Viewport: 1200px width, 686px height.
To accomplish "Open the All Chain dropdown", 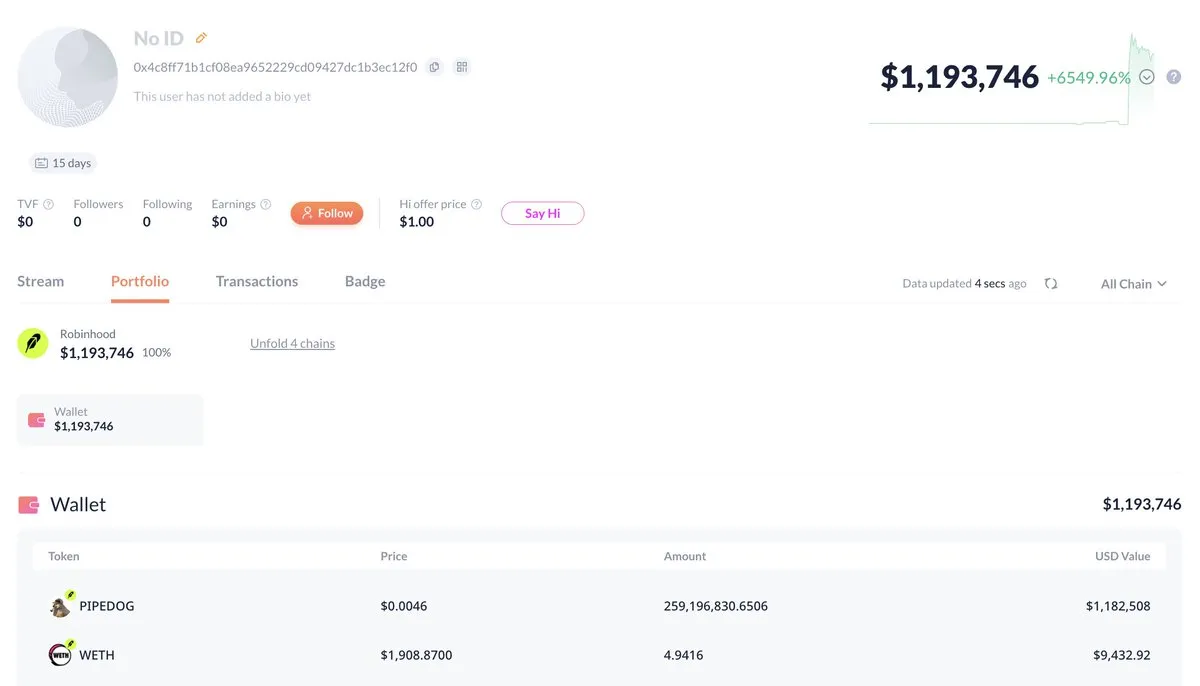I will [x=1134, y=284].
